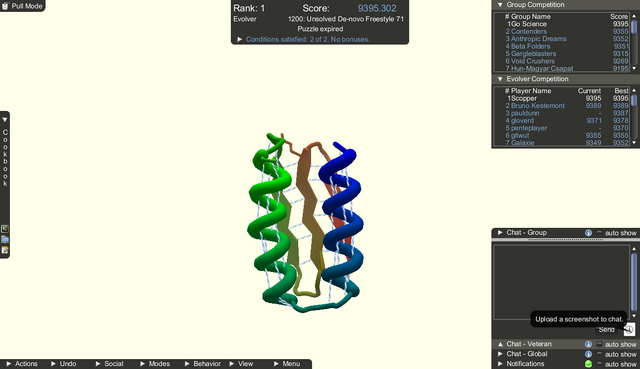Click the Send chat button
This screenshot has width=640, height=369.
click(x=607, y=330)
